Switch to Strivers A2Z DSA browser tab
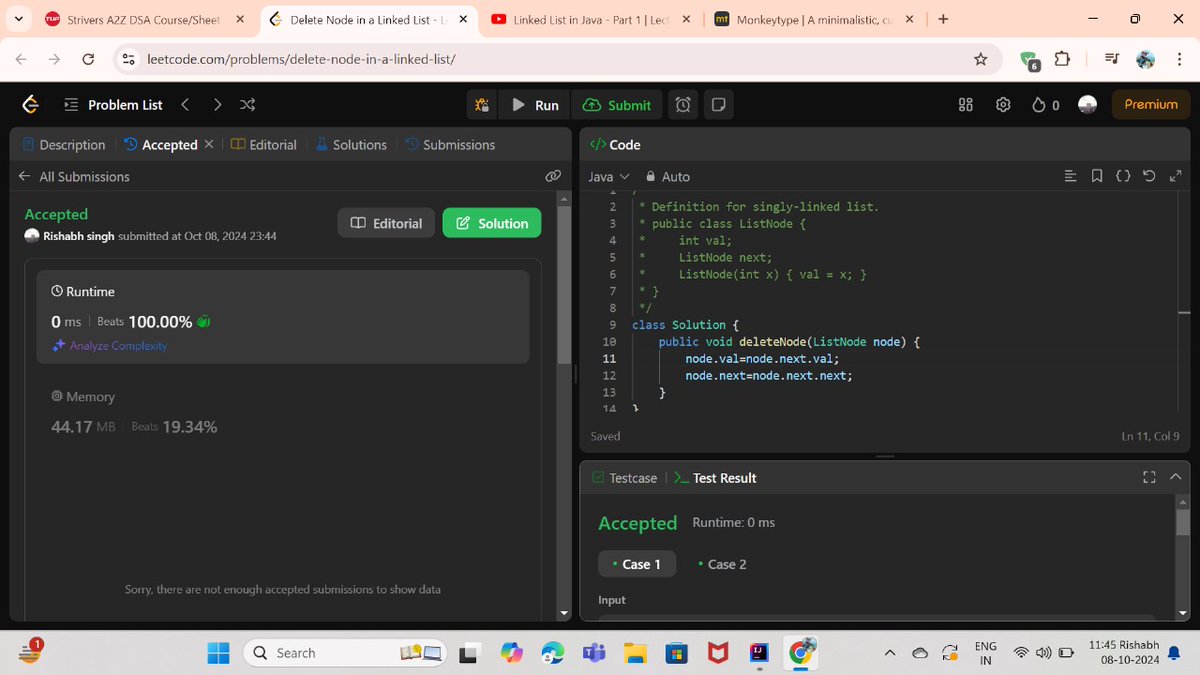1200x675 pixels. pyautogui.click(x=146, y=19)
